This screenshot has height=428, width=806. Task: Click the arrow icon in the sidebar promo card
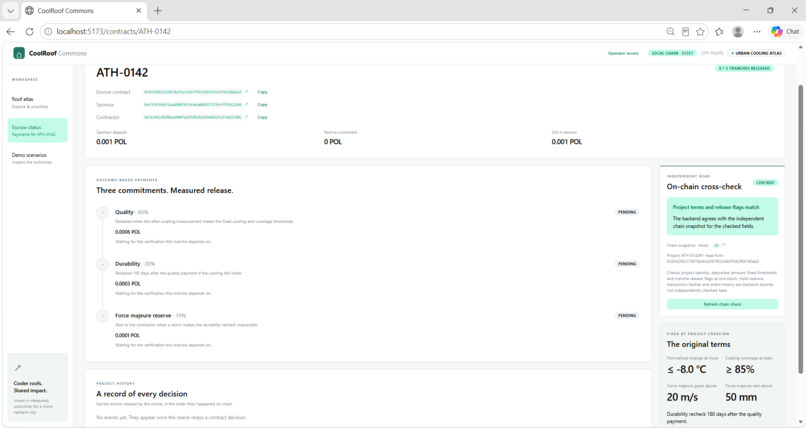18,367
